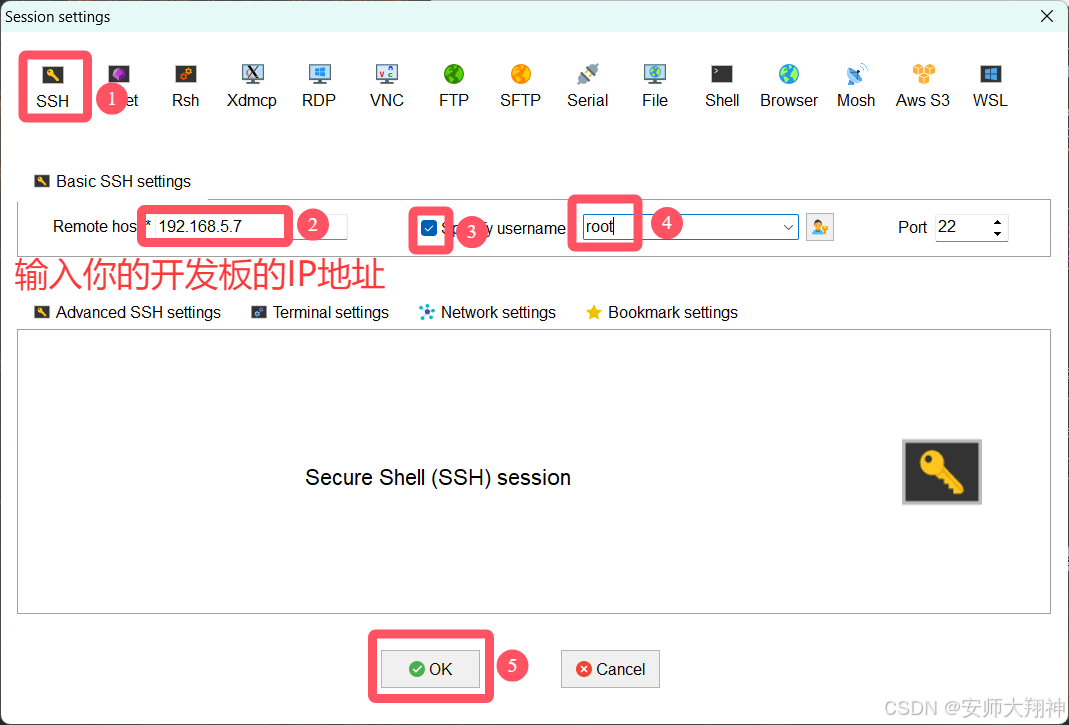The width and height of the screenshot is (1069, 725).
Task: Click the Cancel button
Action: tap(610, 669)
